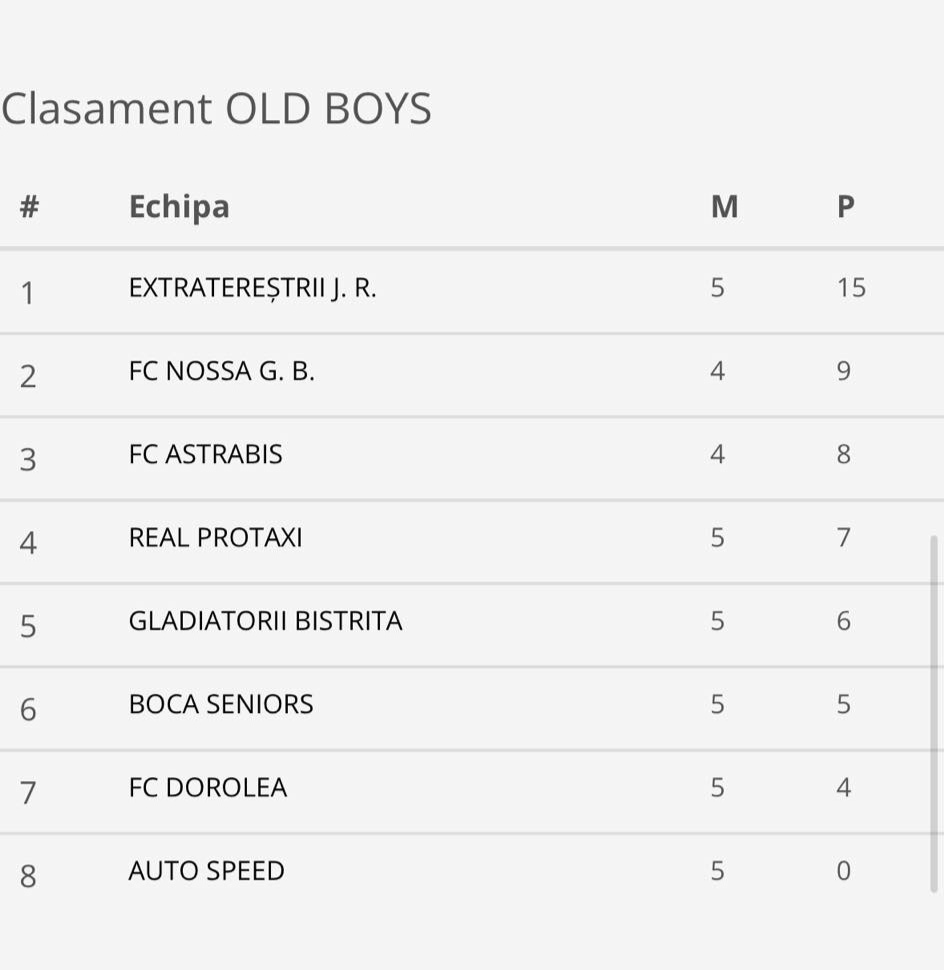Open the AUTO SPEED team entry
This screenshot has height=970, width=944.
207,871
